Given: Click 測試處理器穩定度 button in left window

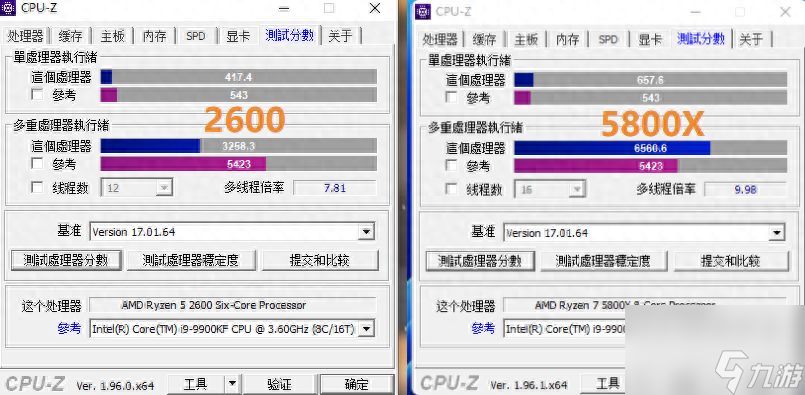Looking at the screenshot, I should (191, 260).
